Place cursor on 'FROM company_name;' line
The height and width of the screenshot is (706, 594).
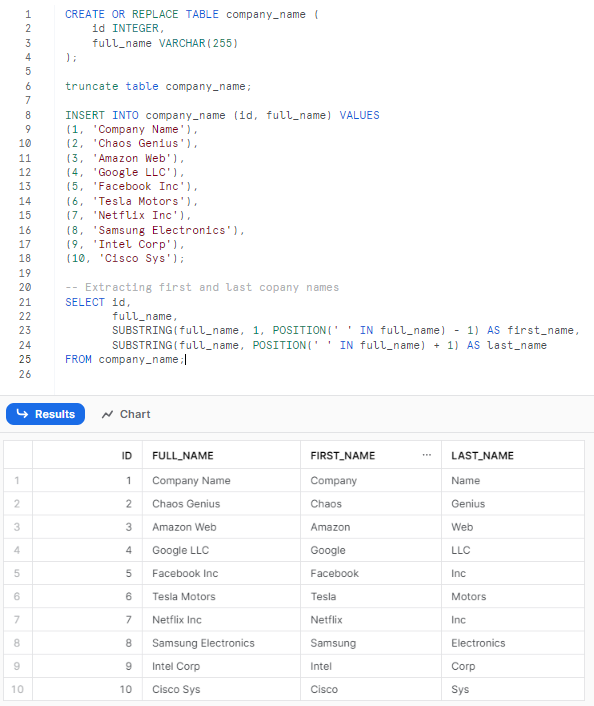[125, 359]
